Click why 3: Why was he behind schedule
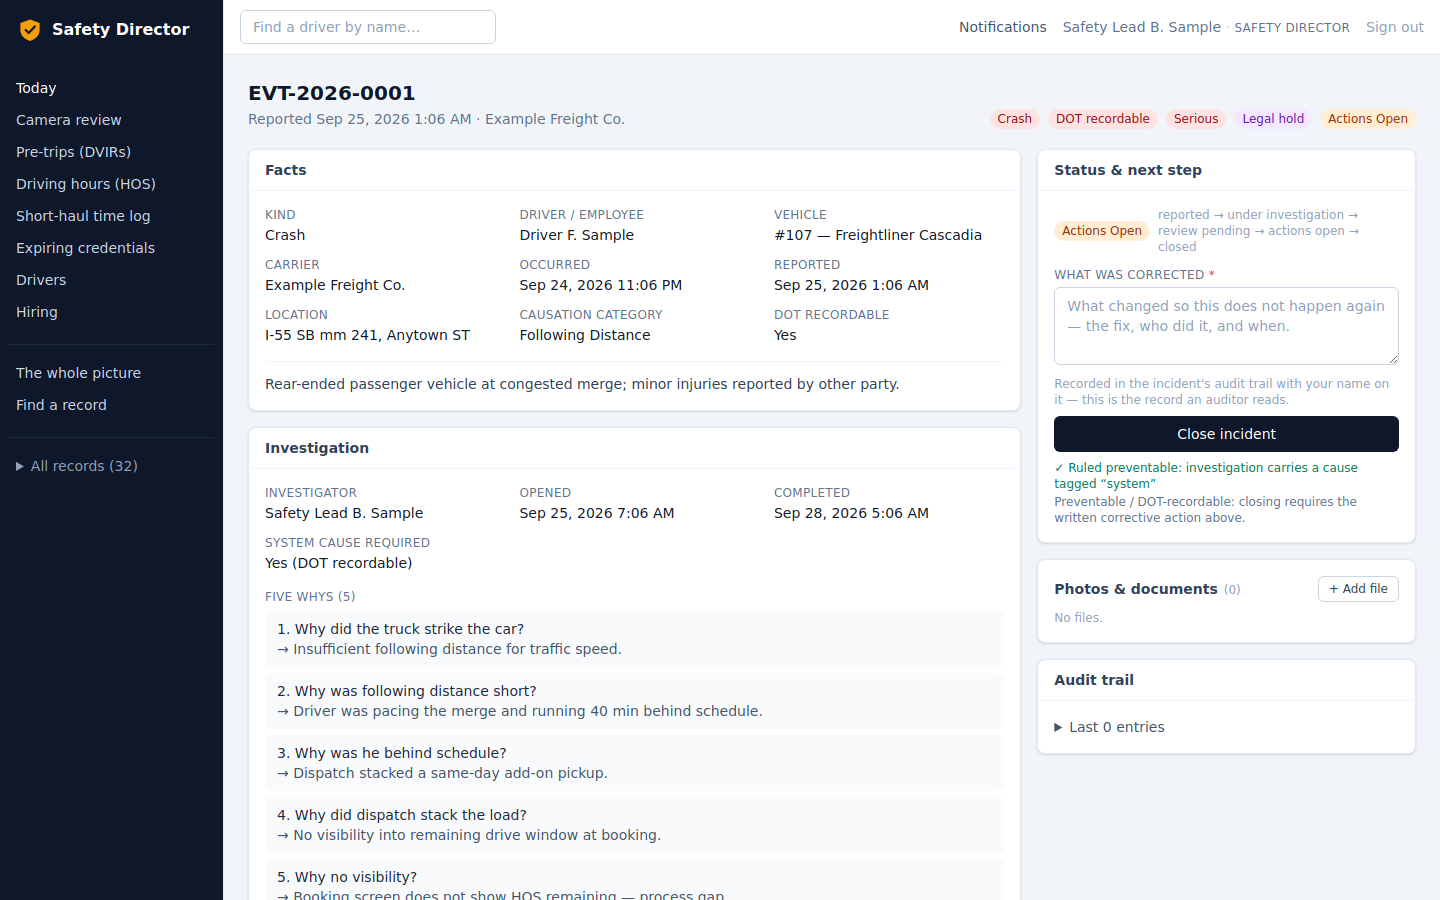The width and height of the screenshot is (1440, 900). point(634,763)
